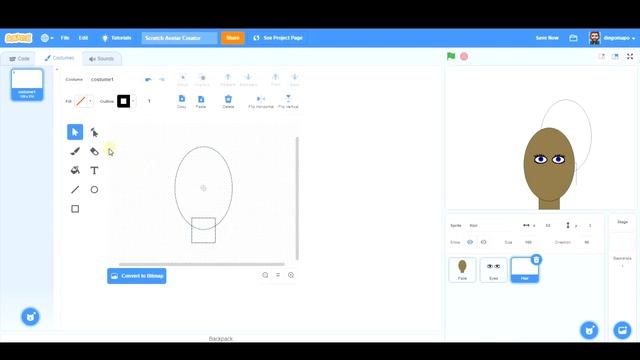Zoom out the paint canvas

[265, 275]
